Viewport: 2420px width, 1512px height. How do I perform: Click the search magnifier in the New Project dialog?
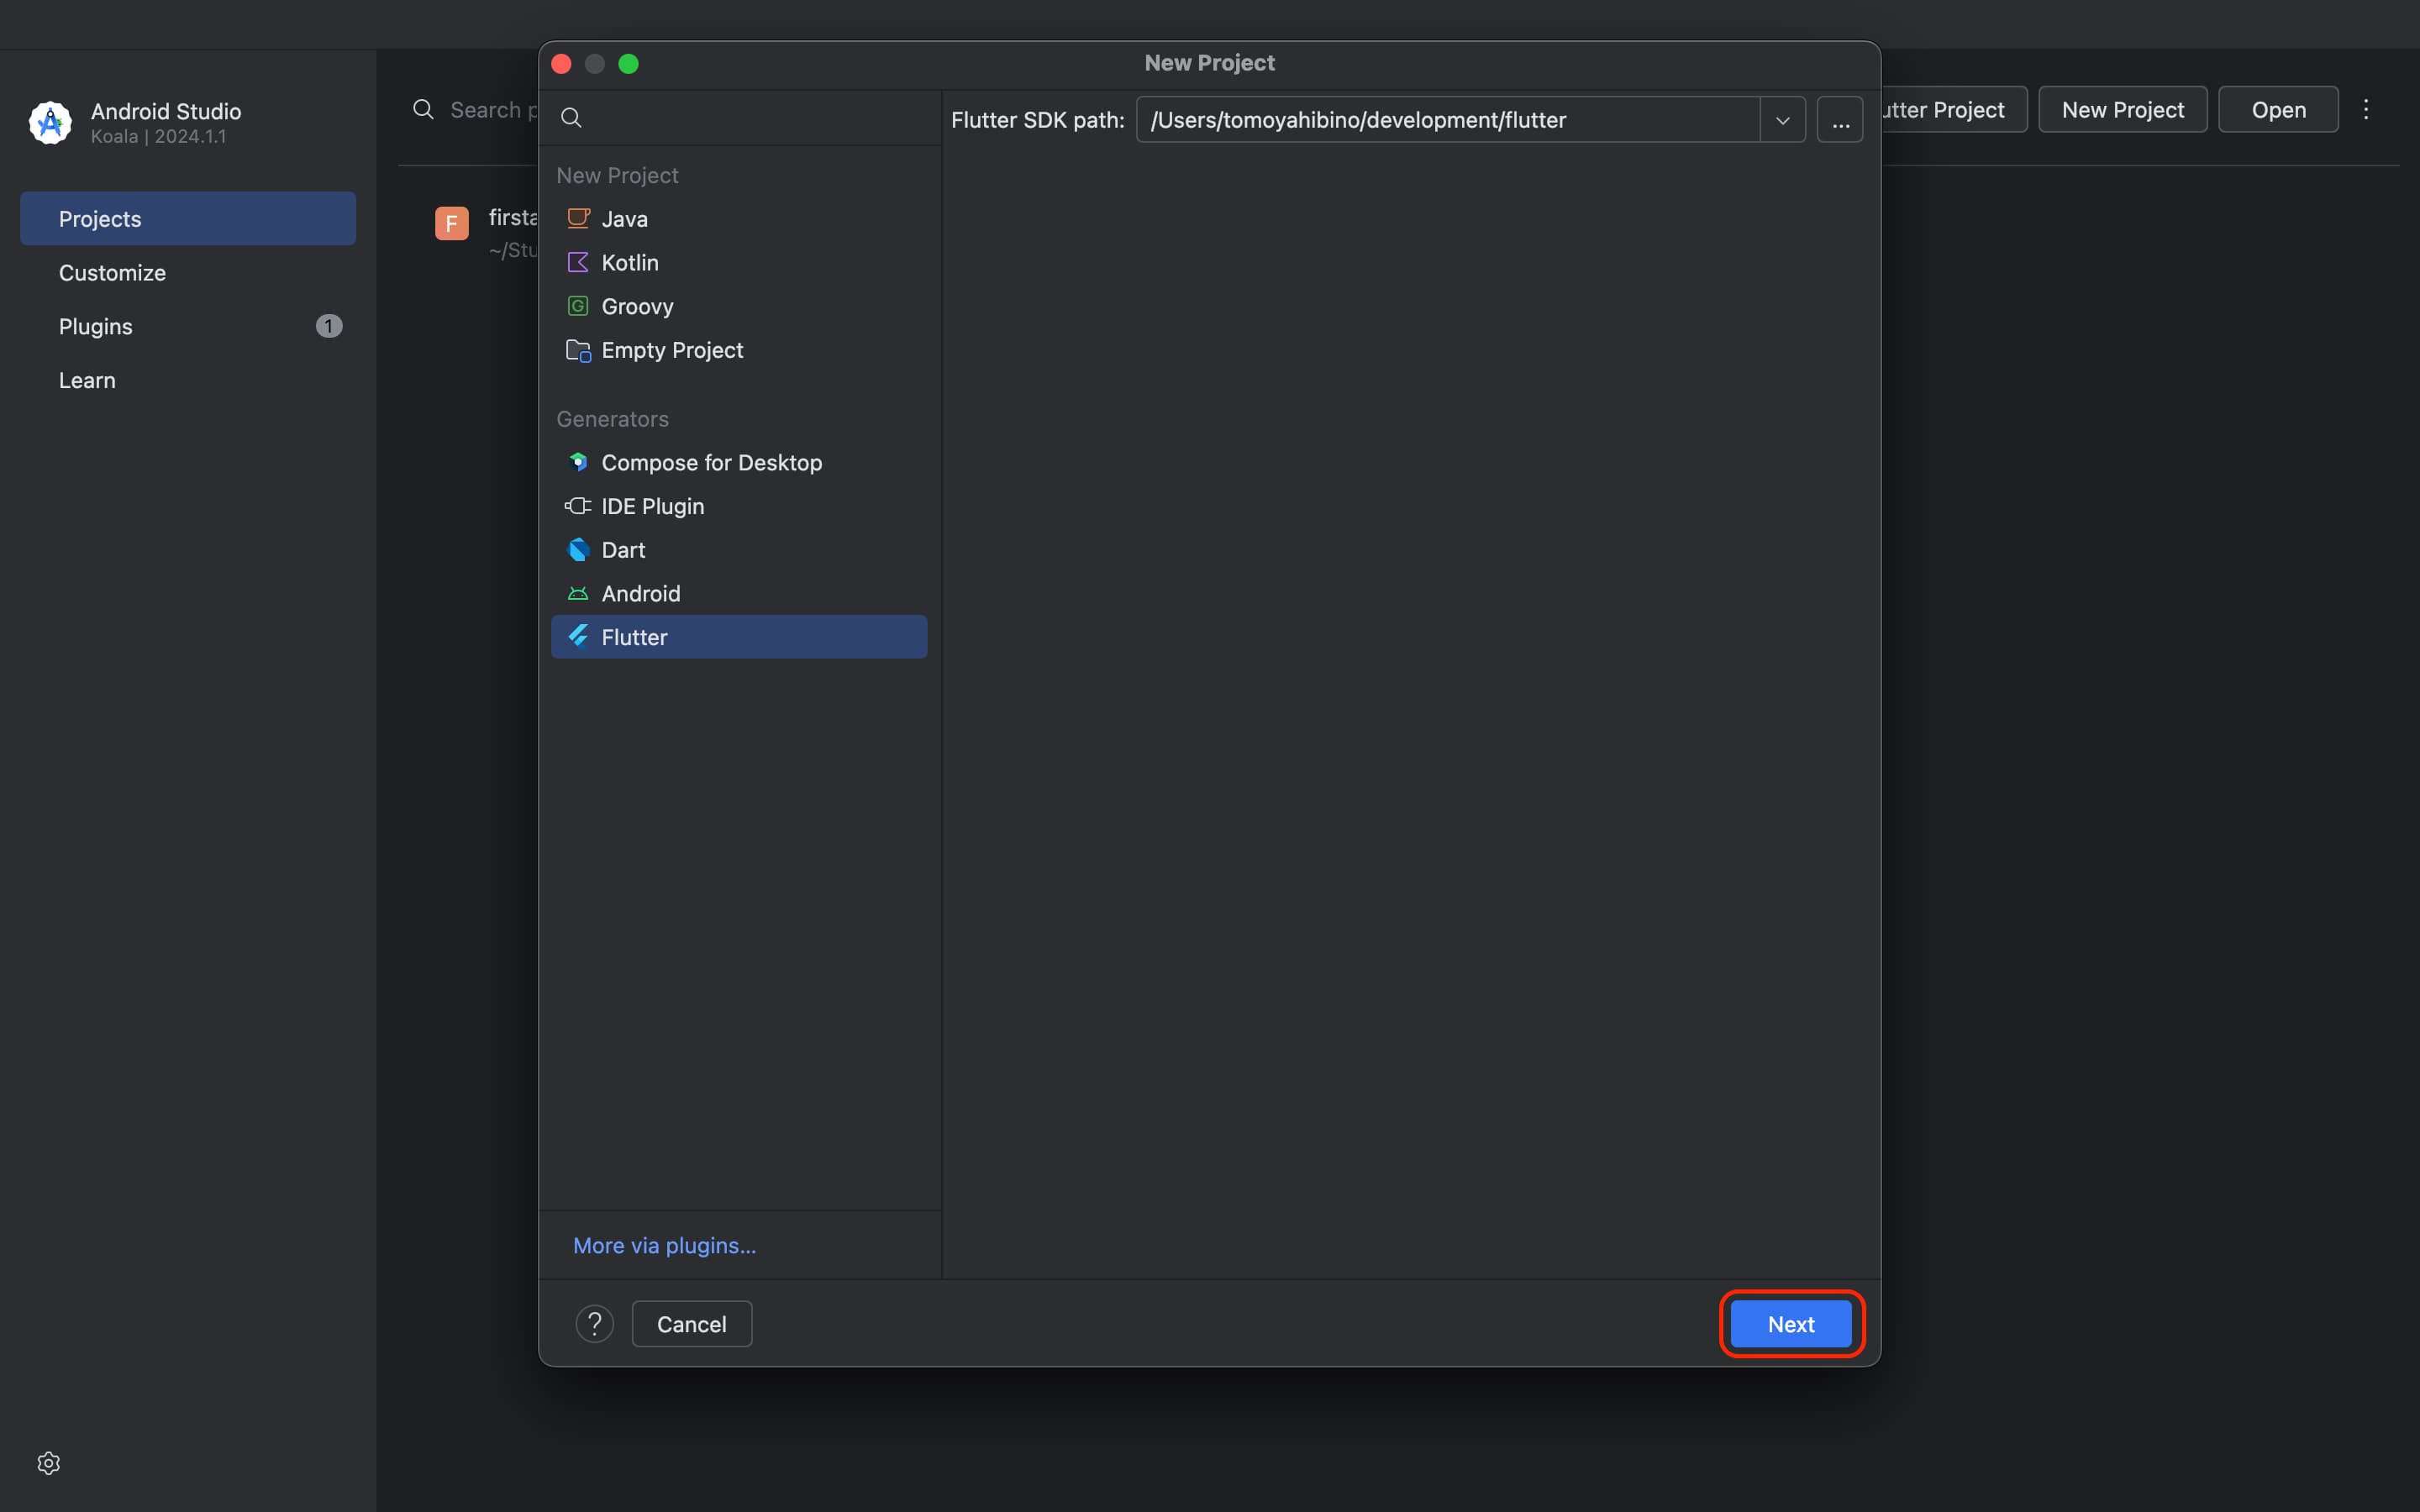coord(571,118)
